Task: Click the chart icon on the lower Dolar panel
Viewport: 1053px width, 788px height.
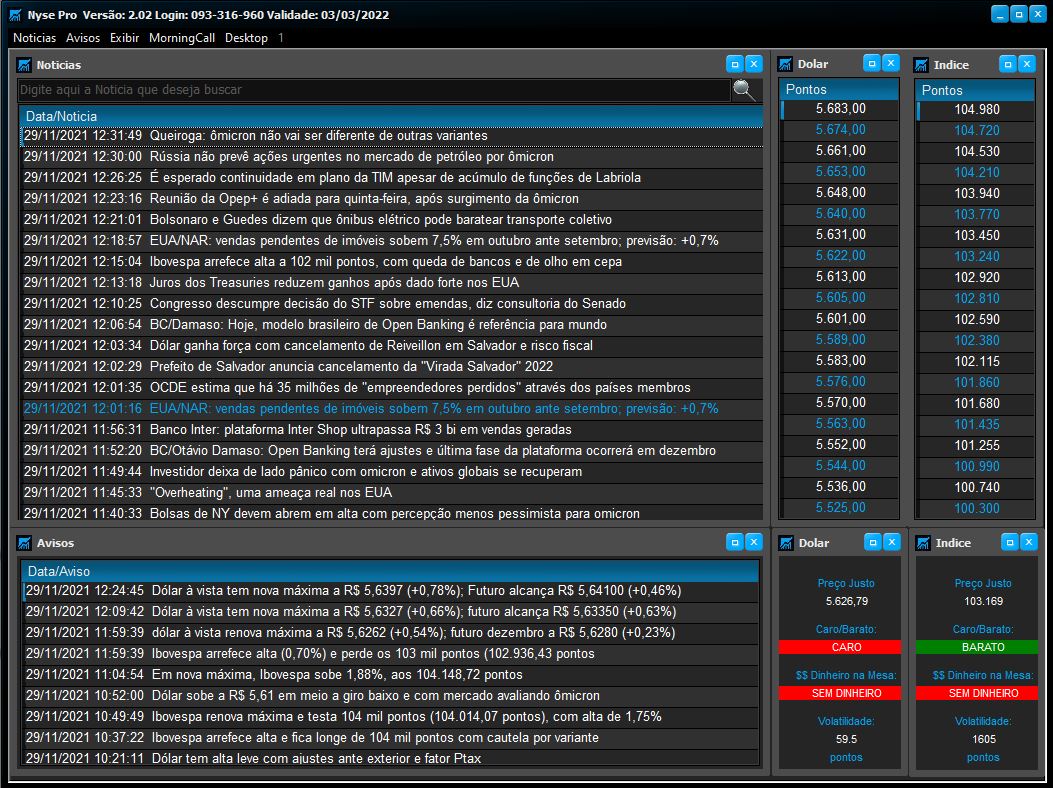Action: tap(786, 543)
